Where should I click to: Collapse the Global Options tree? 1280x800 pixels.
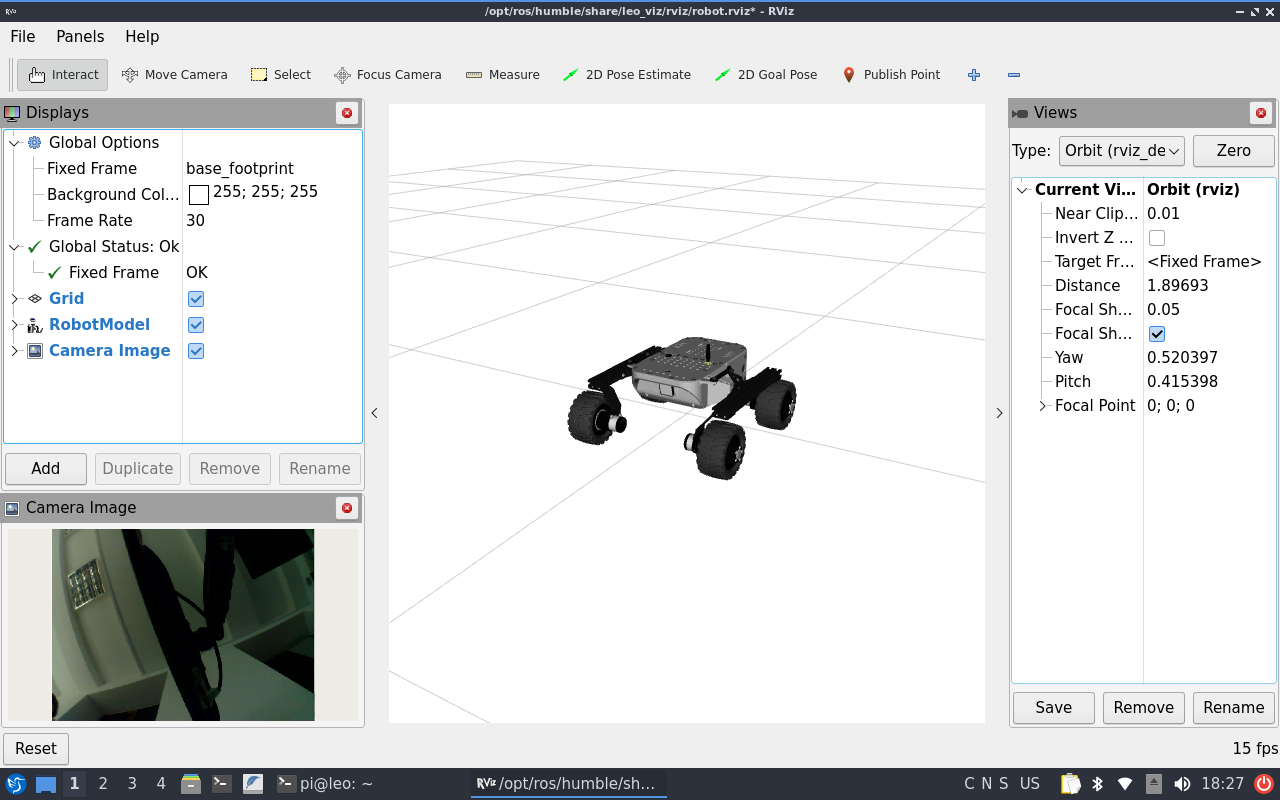13,142
